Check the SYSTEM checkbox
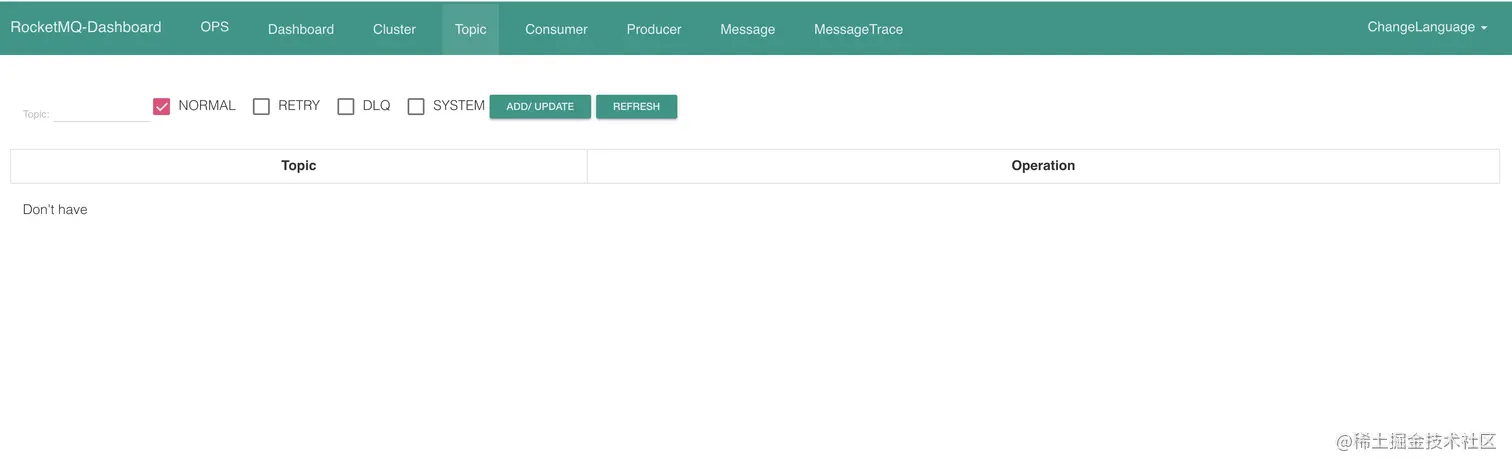The height and width of the screenshot is (467, 1512). (416, 106)
